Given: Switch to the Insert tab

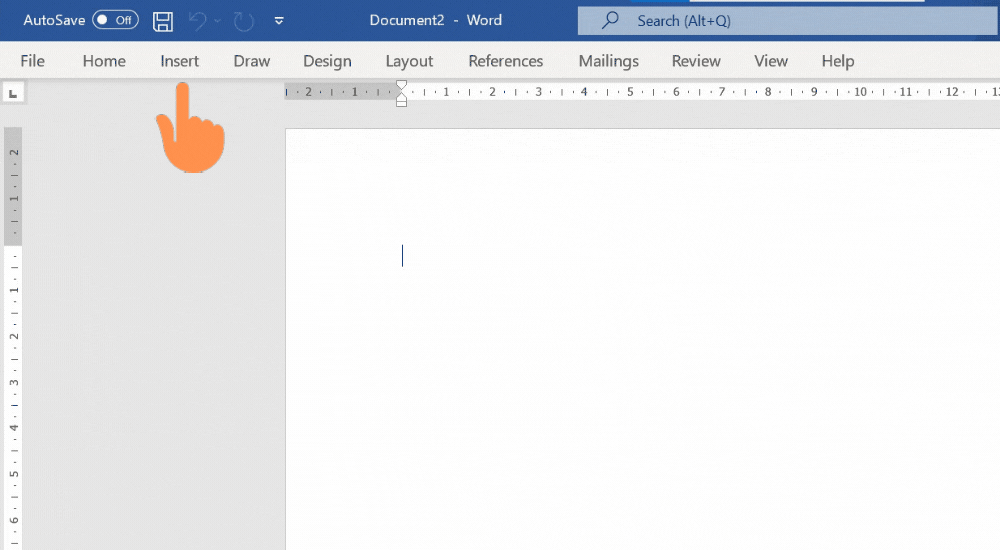Looking at the screenshot, I should [x=180, y=61].
